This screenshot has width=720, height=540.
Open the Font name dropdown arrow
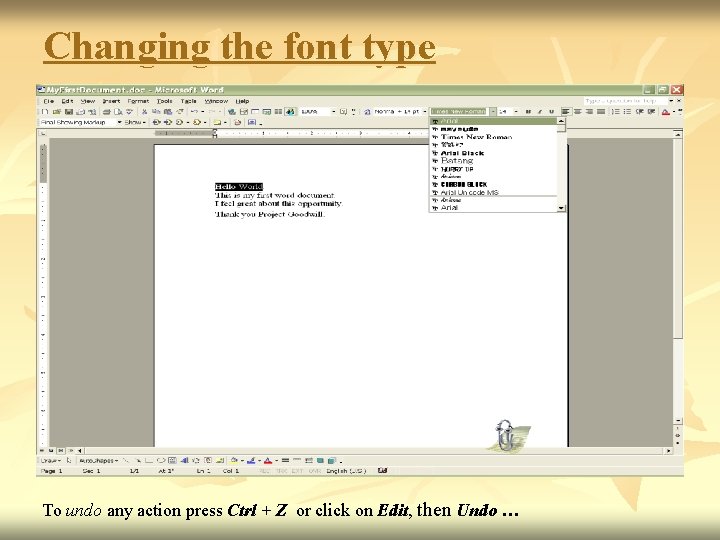pos(493,112)
